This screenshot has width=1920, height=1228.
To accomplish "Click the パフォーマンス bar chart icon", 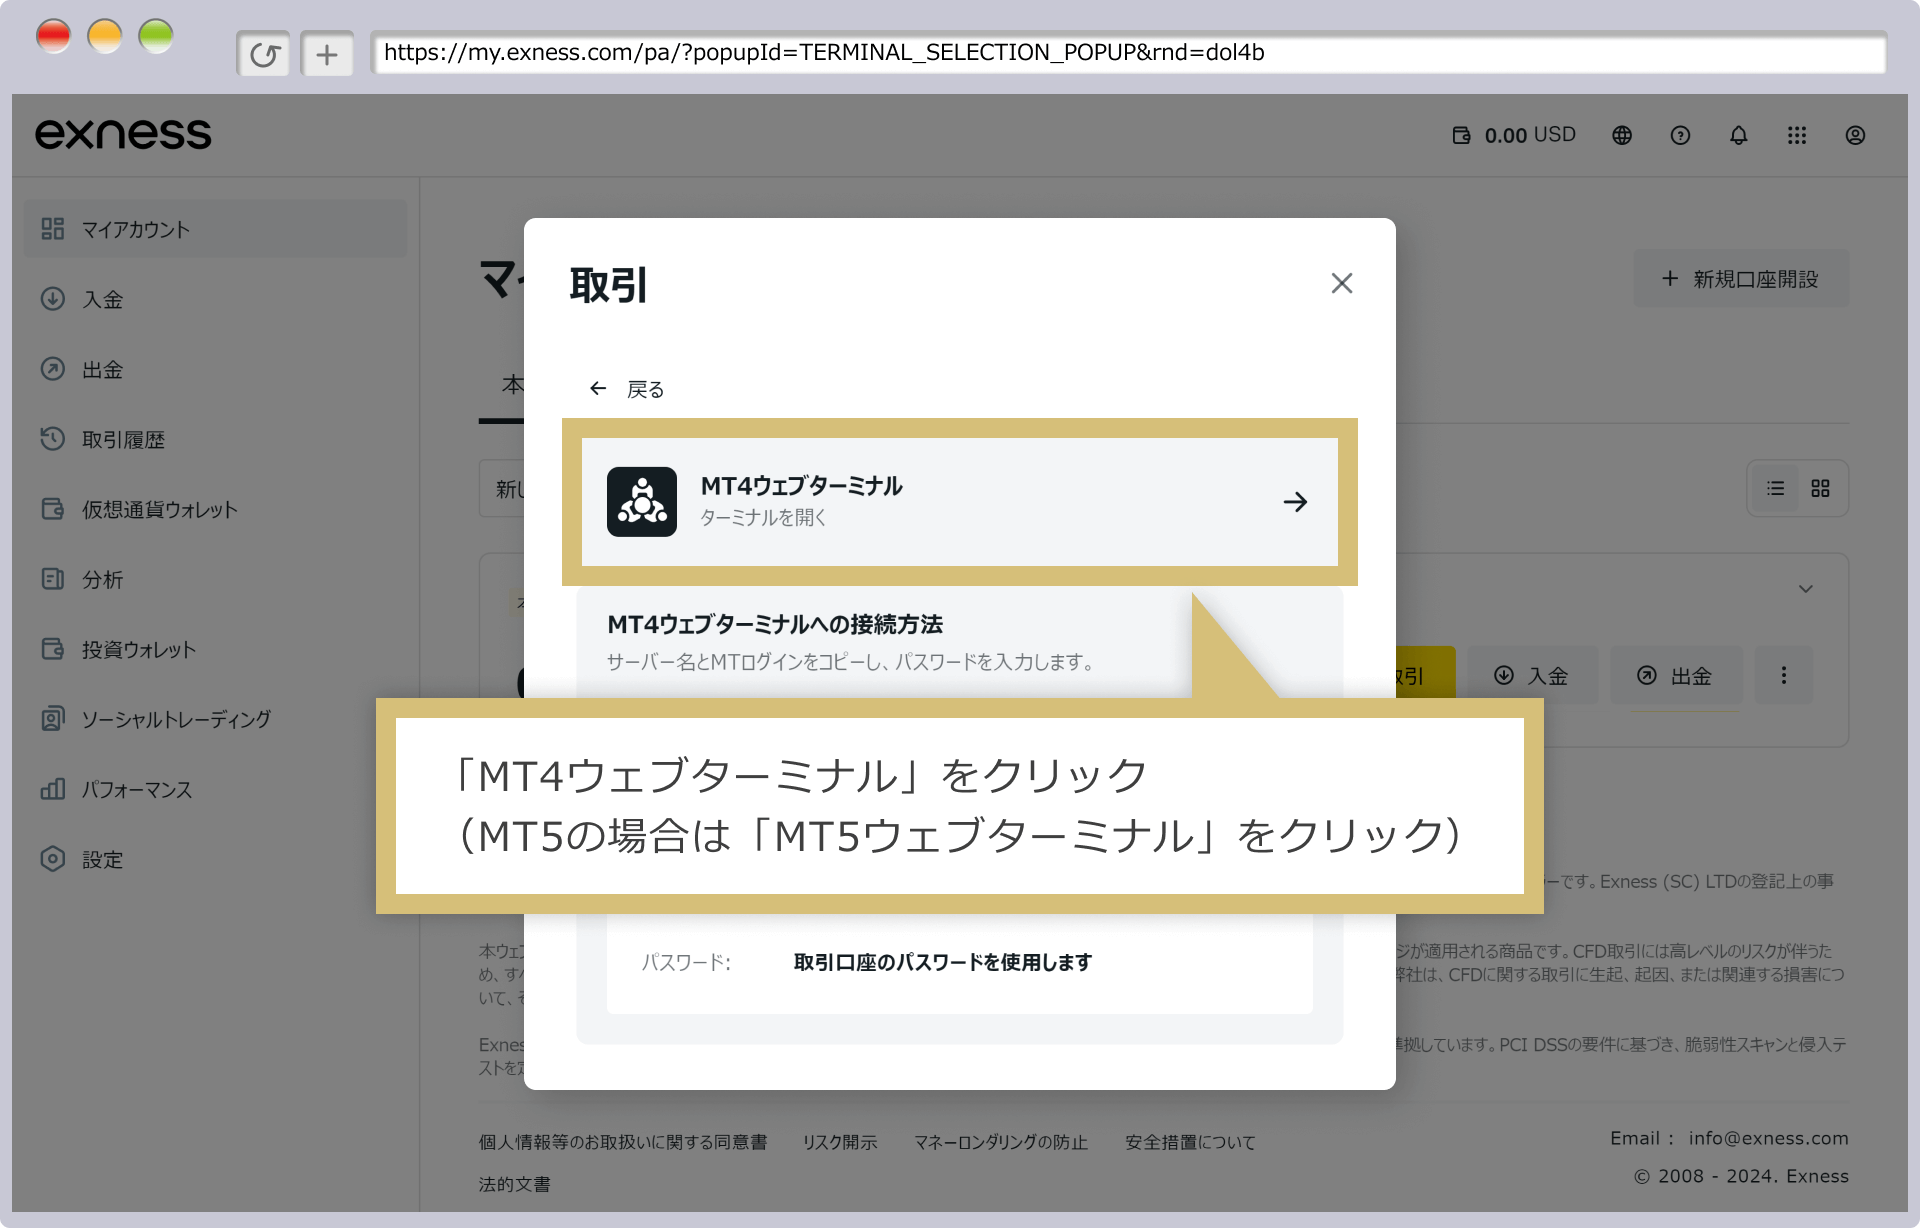I will click(x=53, y=789).
